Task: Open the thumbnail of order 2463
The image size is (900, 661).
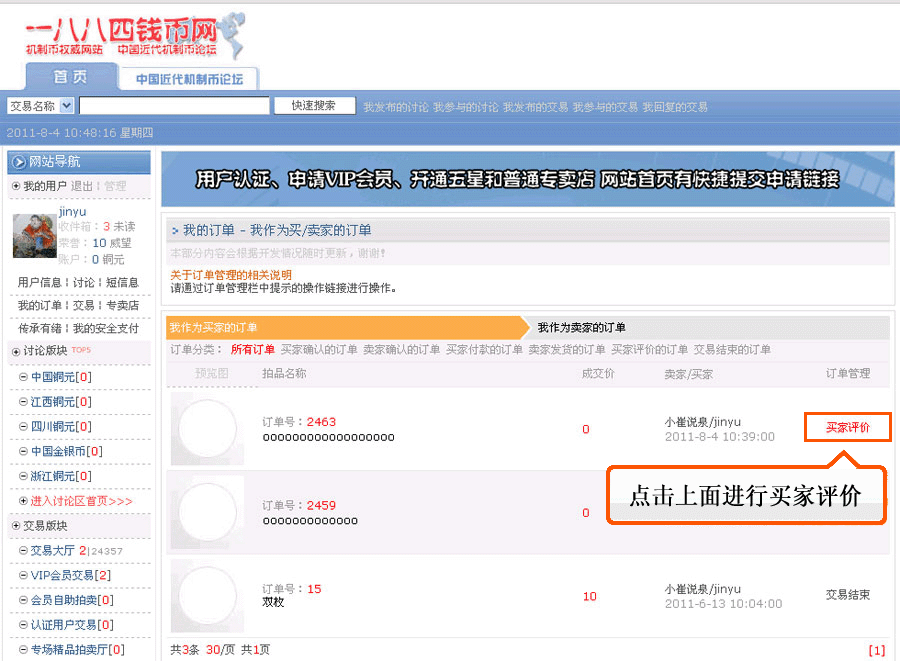Action: click(206, 429)
